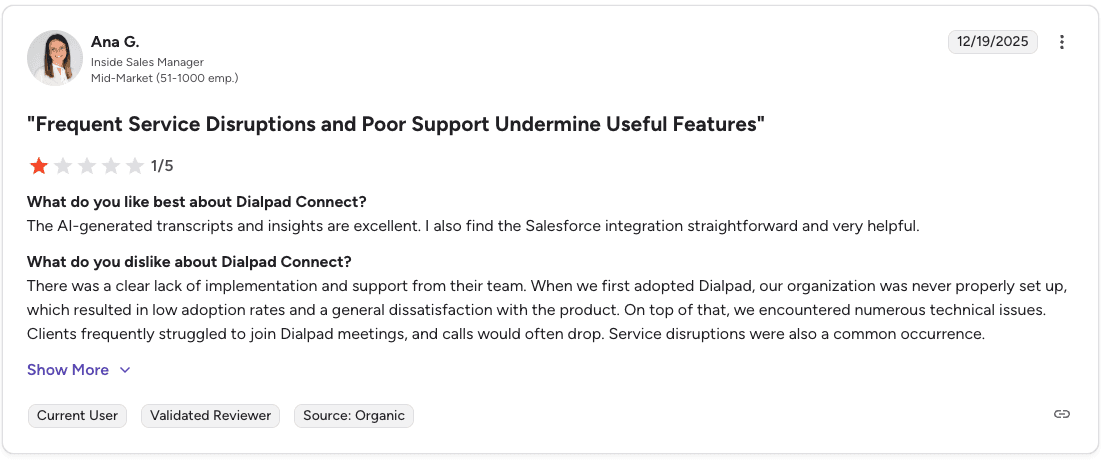Screen dimensions: 1104x460
Task: Click the 1/5 rating text
Action: click(x=162, y=166)
